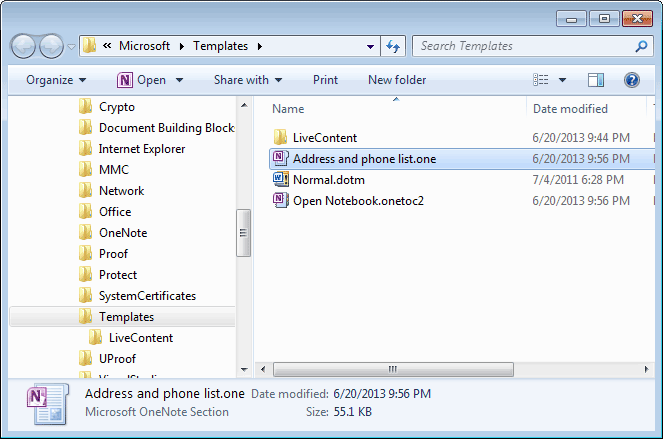The width and height of the screenshot is (663, 439).
Task: Open the address bar history dropdown
Action: pyautogui.click(x=370, y=47)
